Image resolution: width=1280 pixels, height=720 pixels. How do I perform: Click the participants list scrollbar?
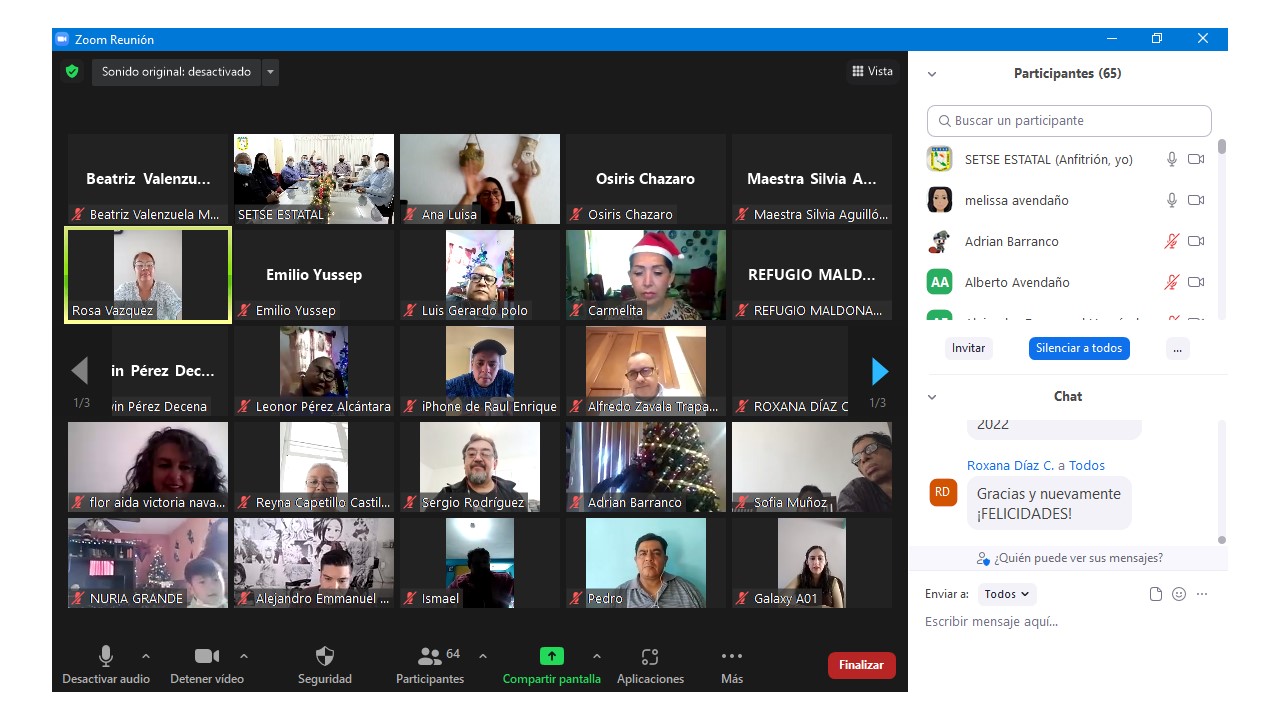(x=1222, y=147)
